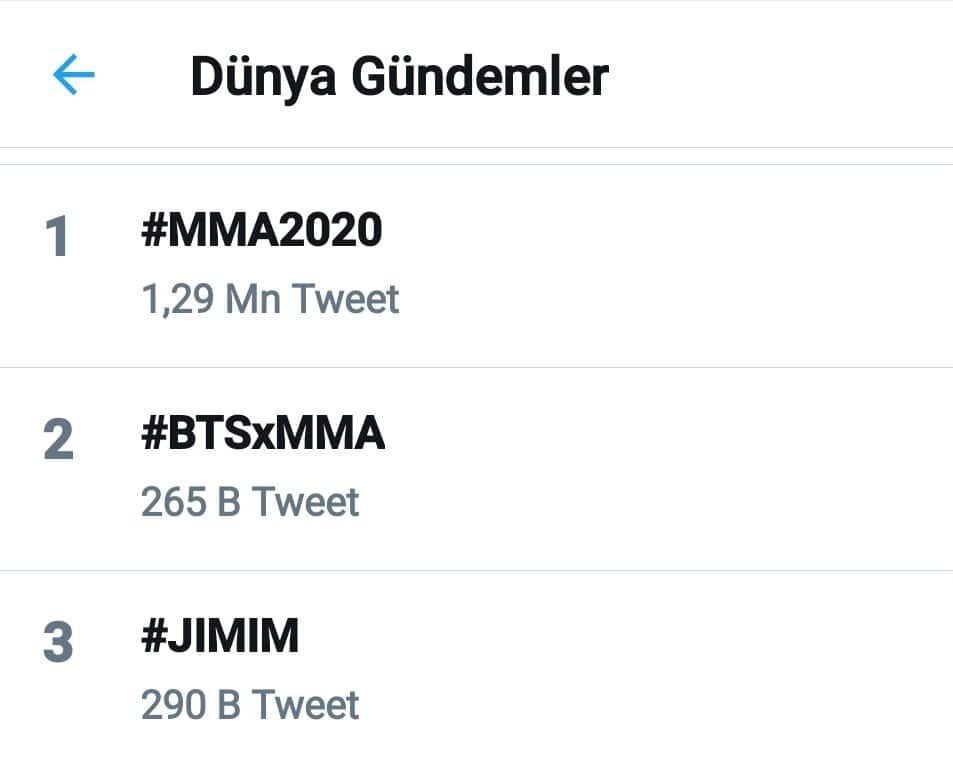Select the 265 B Tweet count
The image size is (953, 769).
click(250, 502)
